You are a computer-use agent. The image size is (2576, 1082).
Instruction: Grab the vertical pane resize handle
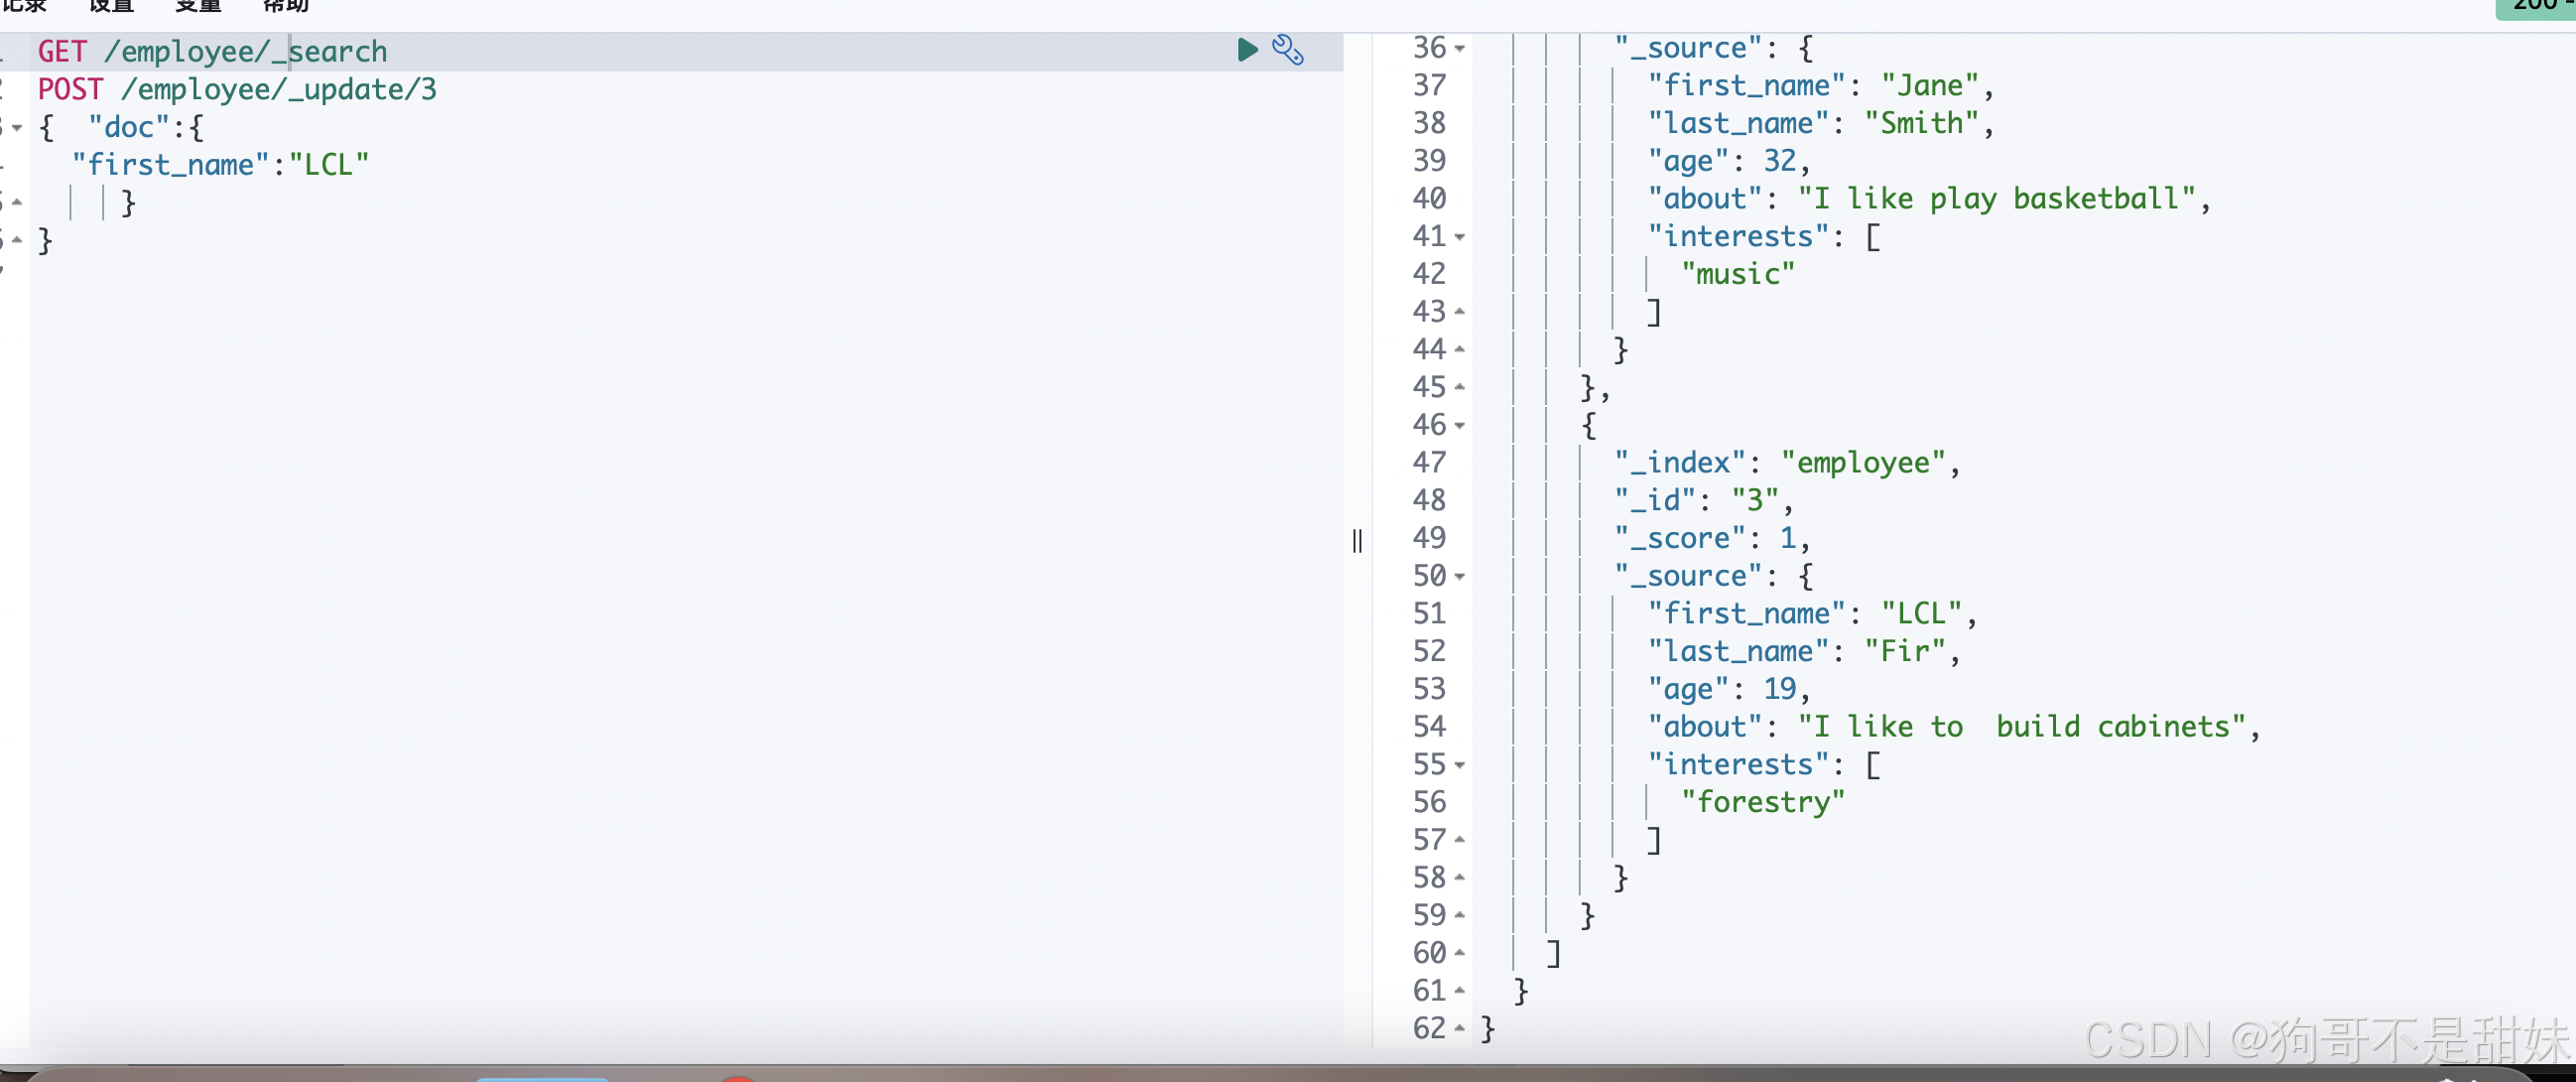click(1357, 541)
